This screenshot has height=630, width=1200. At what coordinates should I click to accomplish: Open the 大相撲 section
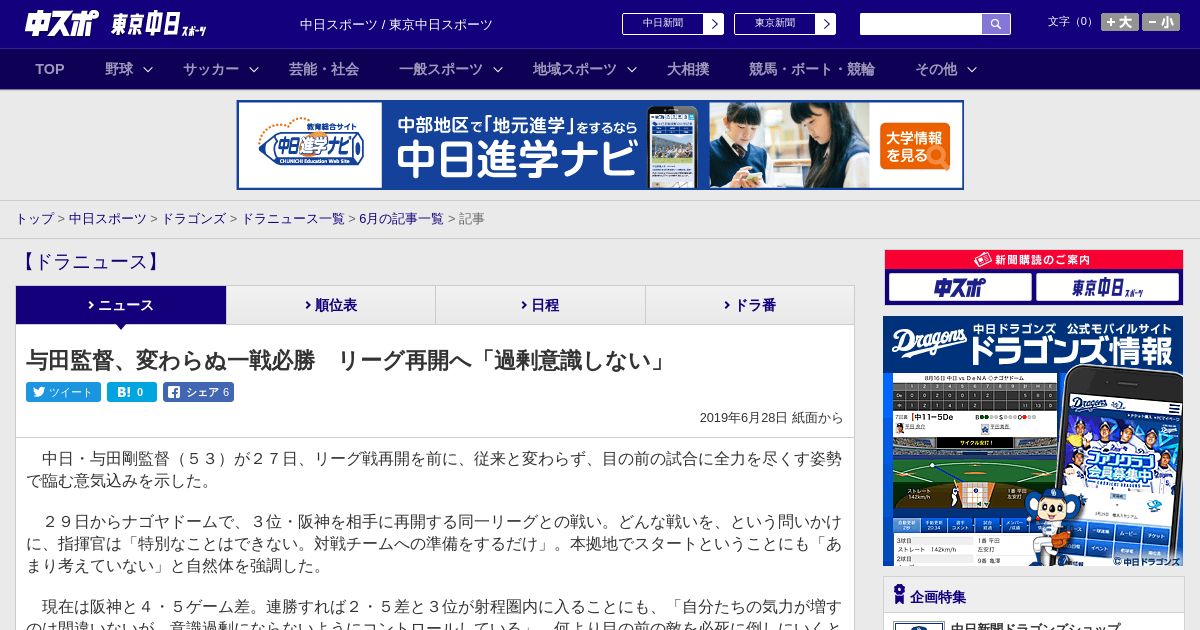[688, 69]
